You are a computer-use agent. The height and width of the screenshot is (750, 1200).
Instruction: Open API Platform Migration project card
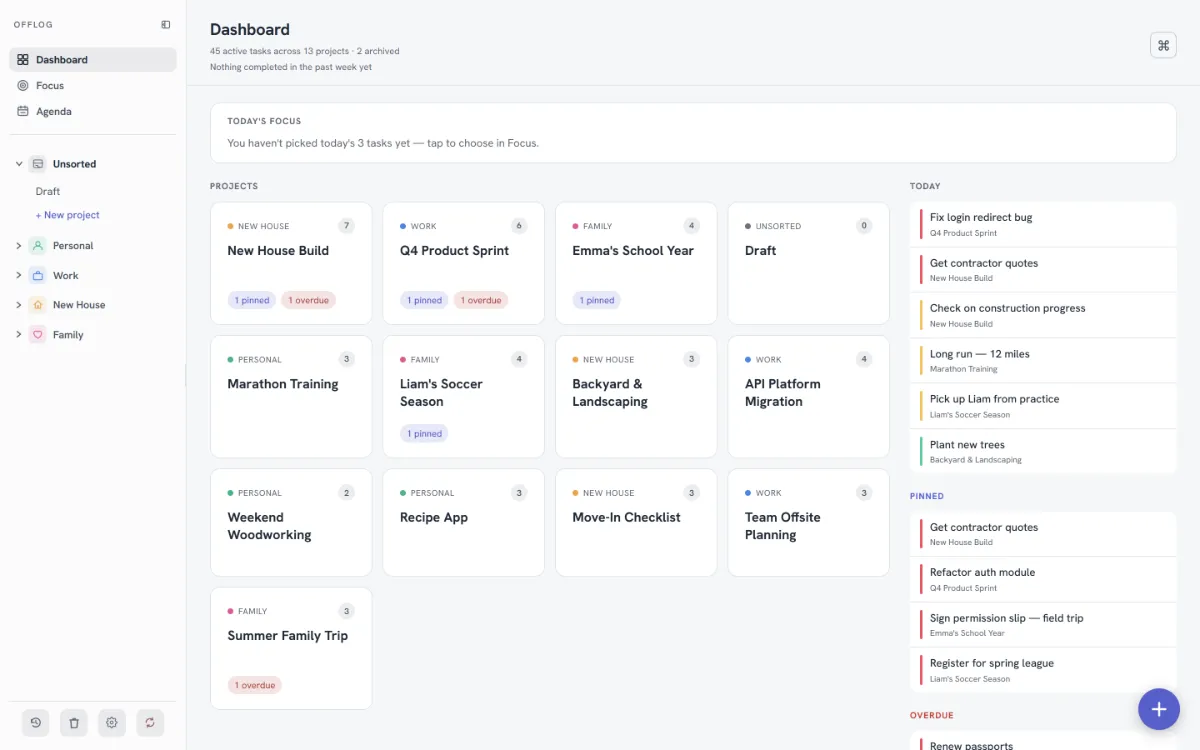[808, 397]
